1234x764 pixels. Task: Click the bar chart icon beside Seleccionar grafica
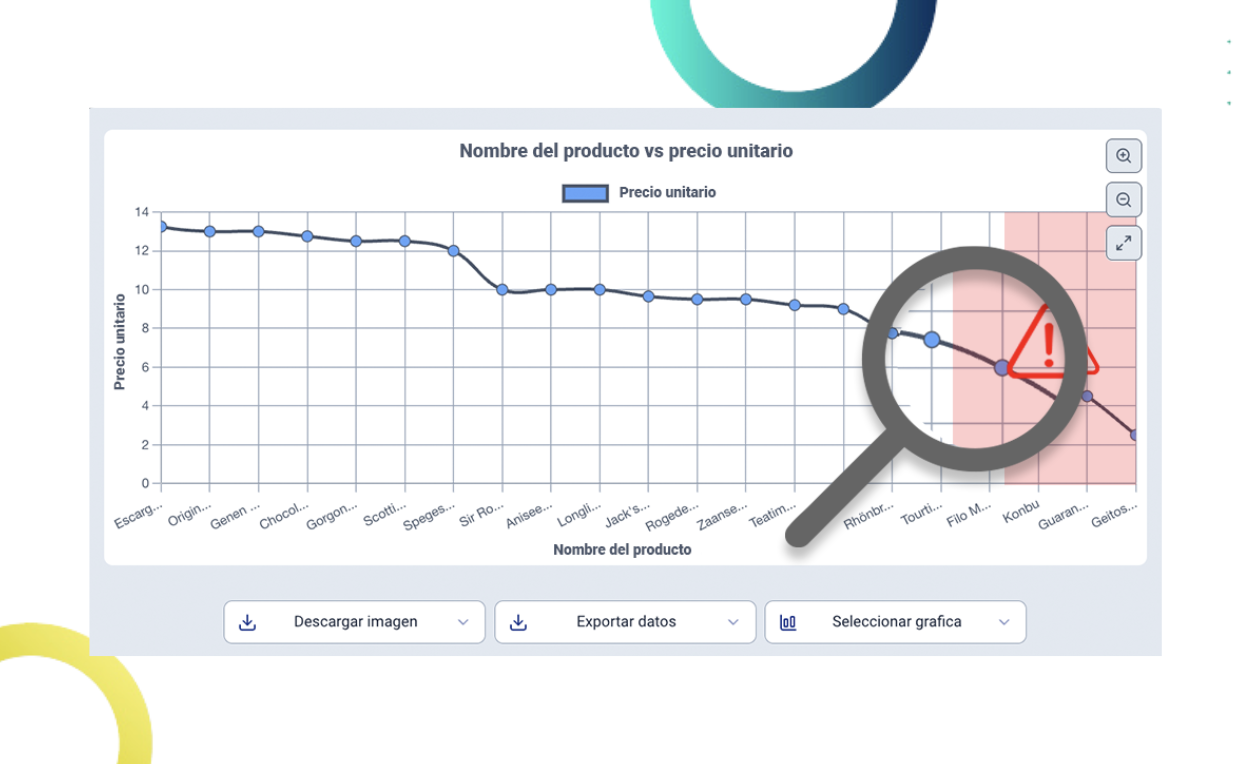click(788, 622)
